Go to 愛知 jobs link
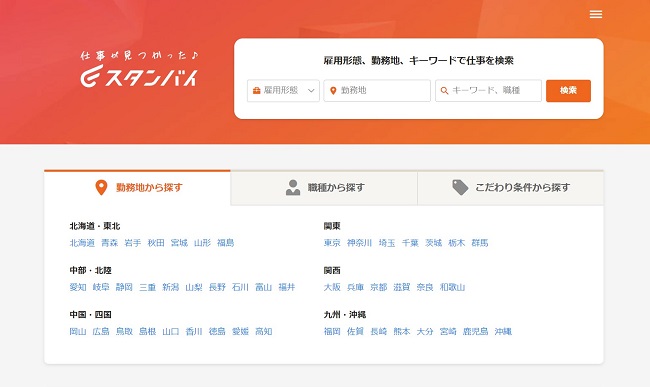650x387 pixels. [x=78, y=287]
